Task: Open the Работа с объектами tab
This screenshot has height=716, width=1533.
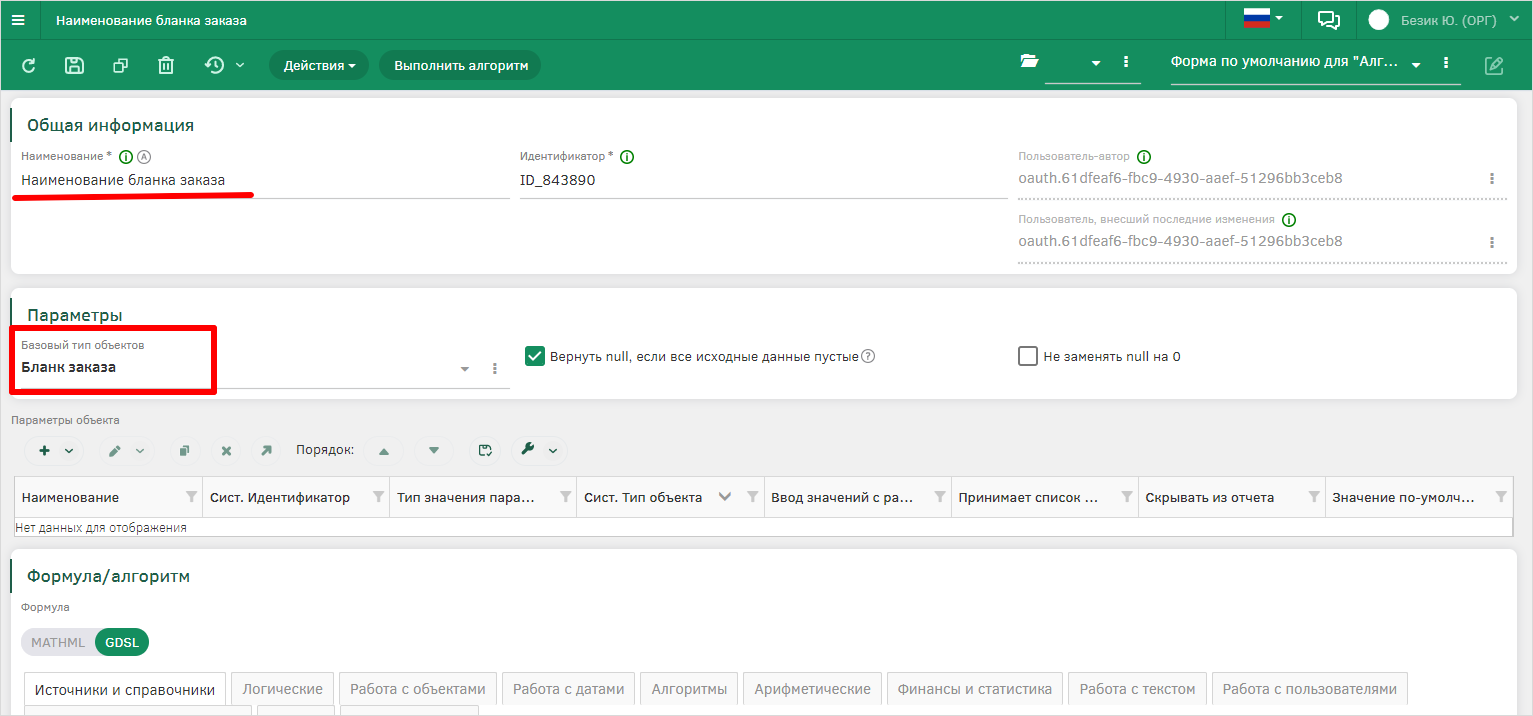Action: pyautogui.click(x=418, y=689)
